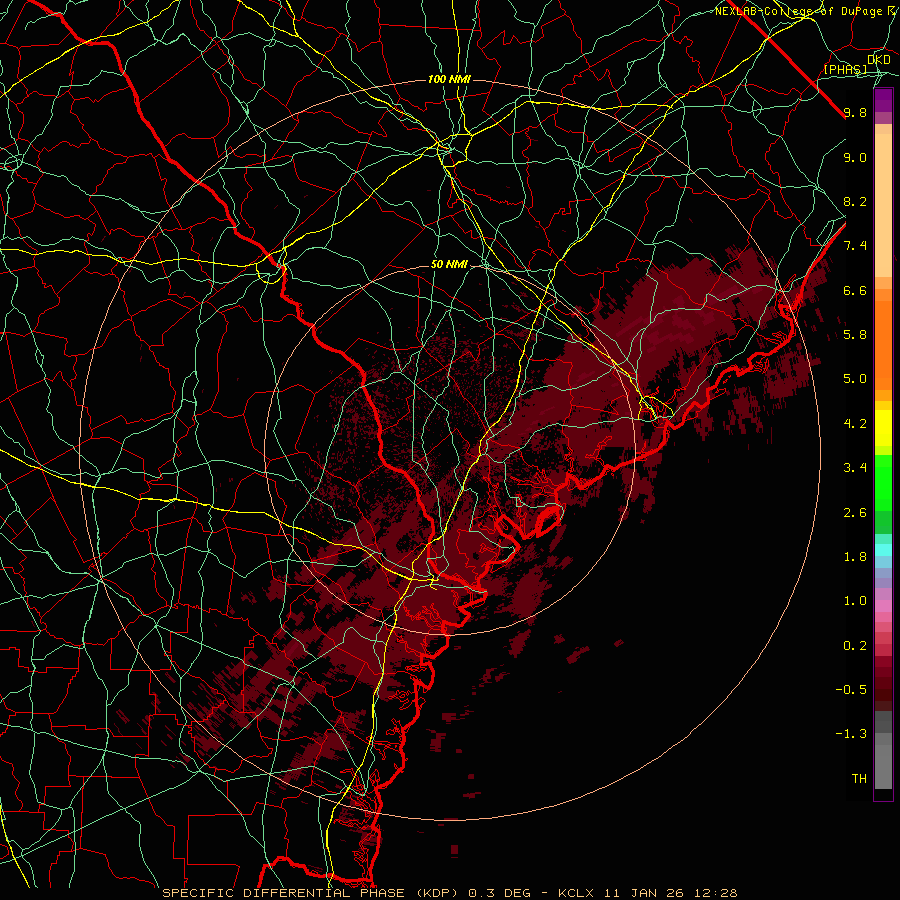Image resolution: width=900 pixels, height=900 pixels.
Task: Click the gray TH segment of color bar
Action: point(883,766)
